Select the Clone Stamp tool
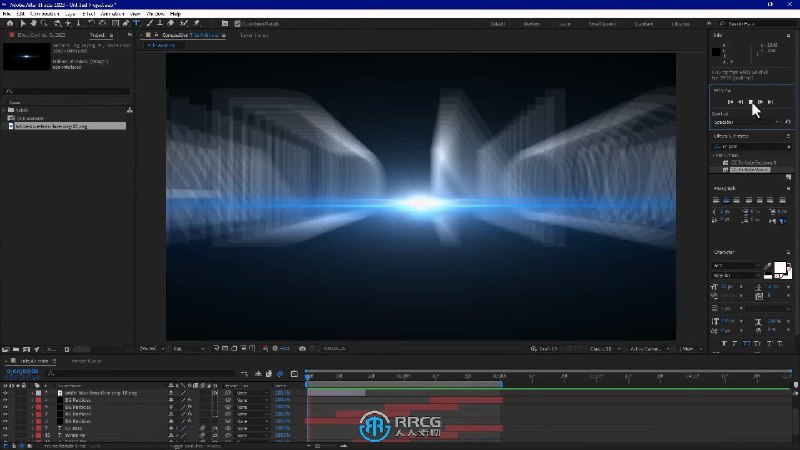The height and width of the screenshot is (450, 800). pos(160,23)
